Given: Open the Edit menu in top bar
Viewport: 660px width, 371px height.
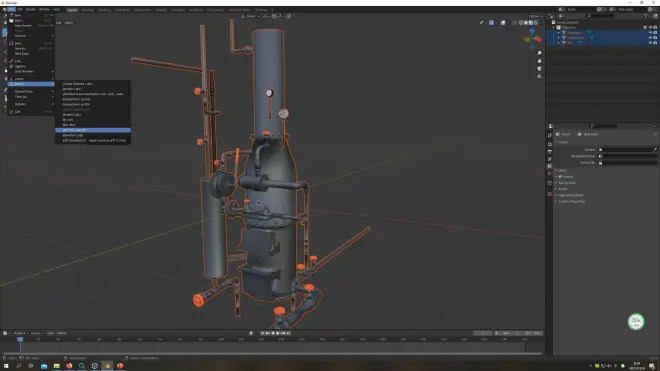Looking at the screenshot, I should tap(20, 9).
